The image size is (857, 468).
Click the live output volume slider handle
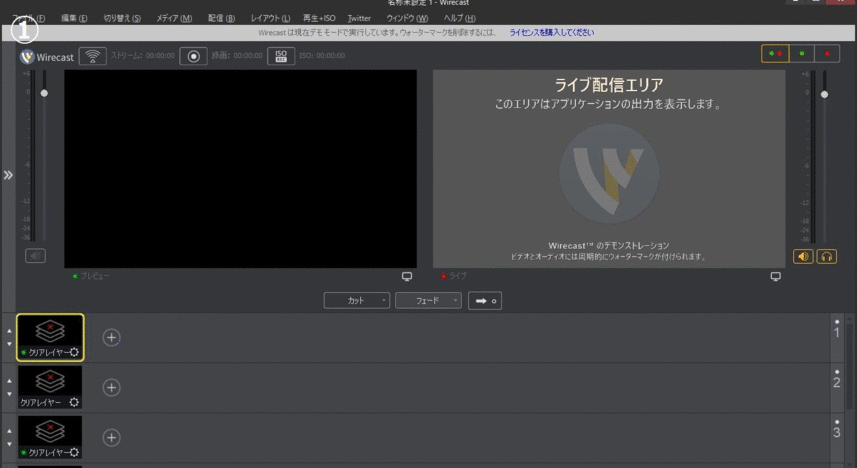(x=824, y=95)
